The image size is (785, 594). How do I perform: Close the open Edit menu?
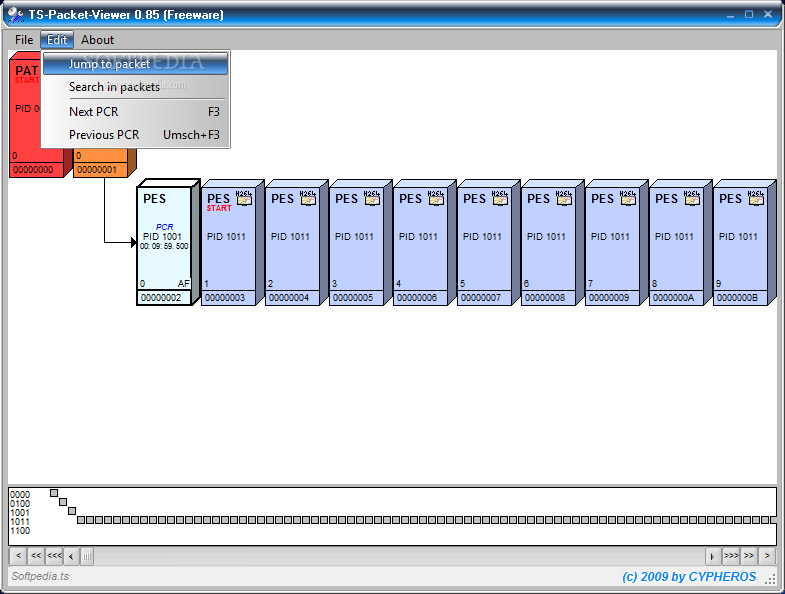pos(57,40)
